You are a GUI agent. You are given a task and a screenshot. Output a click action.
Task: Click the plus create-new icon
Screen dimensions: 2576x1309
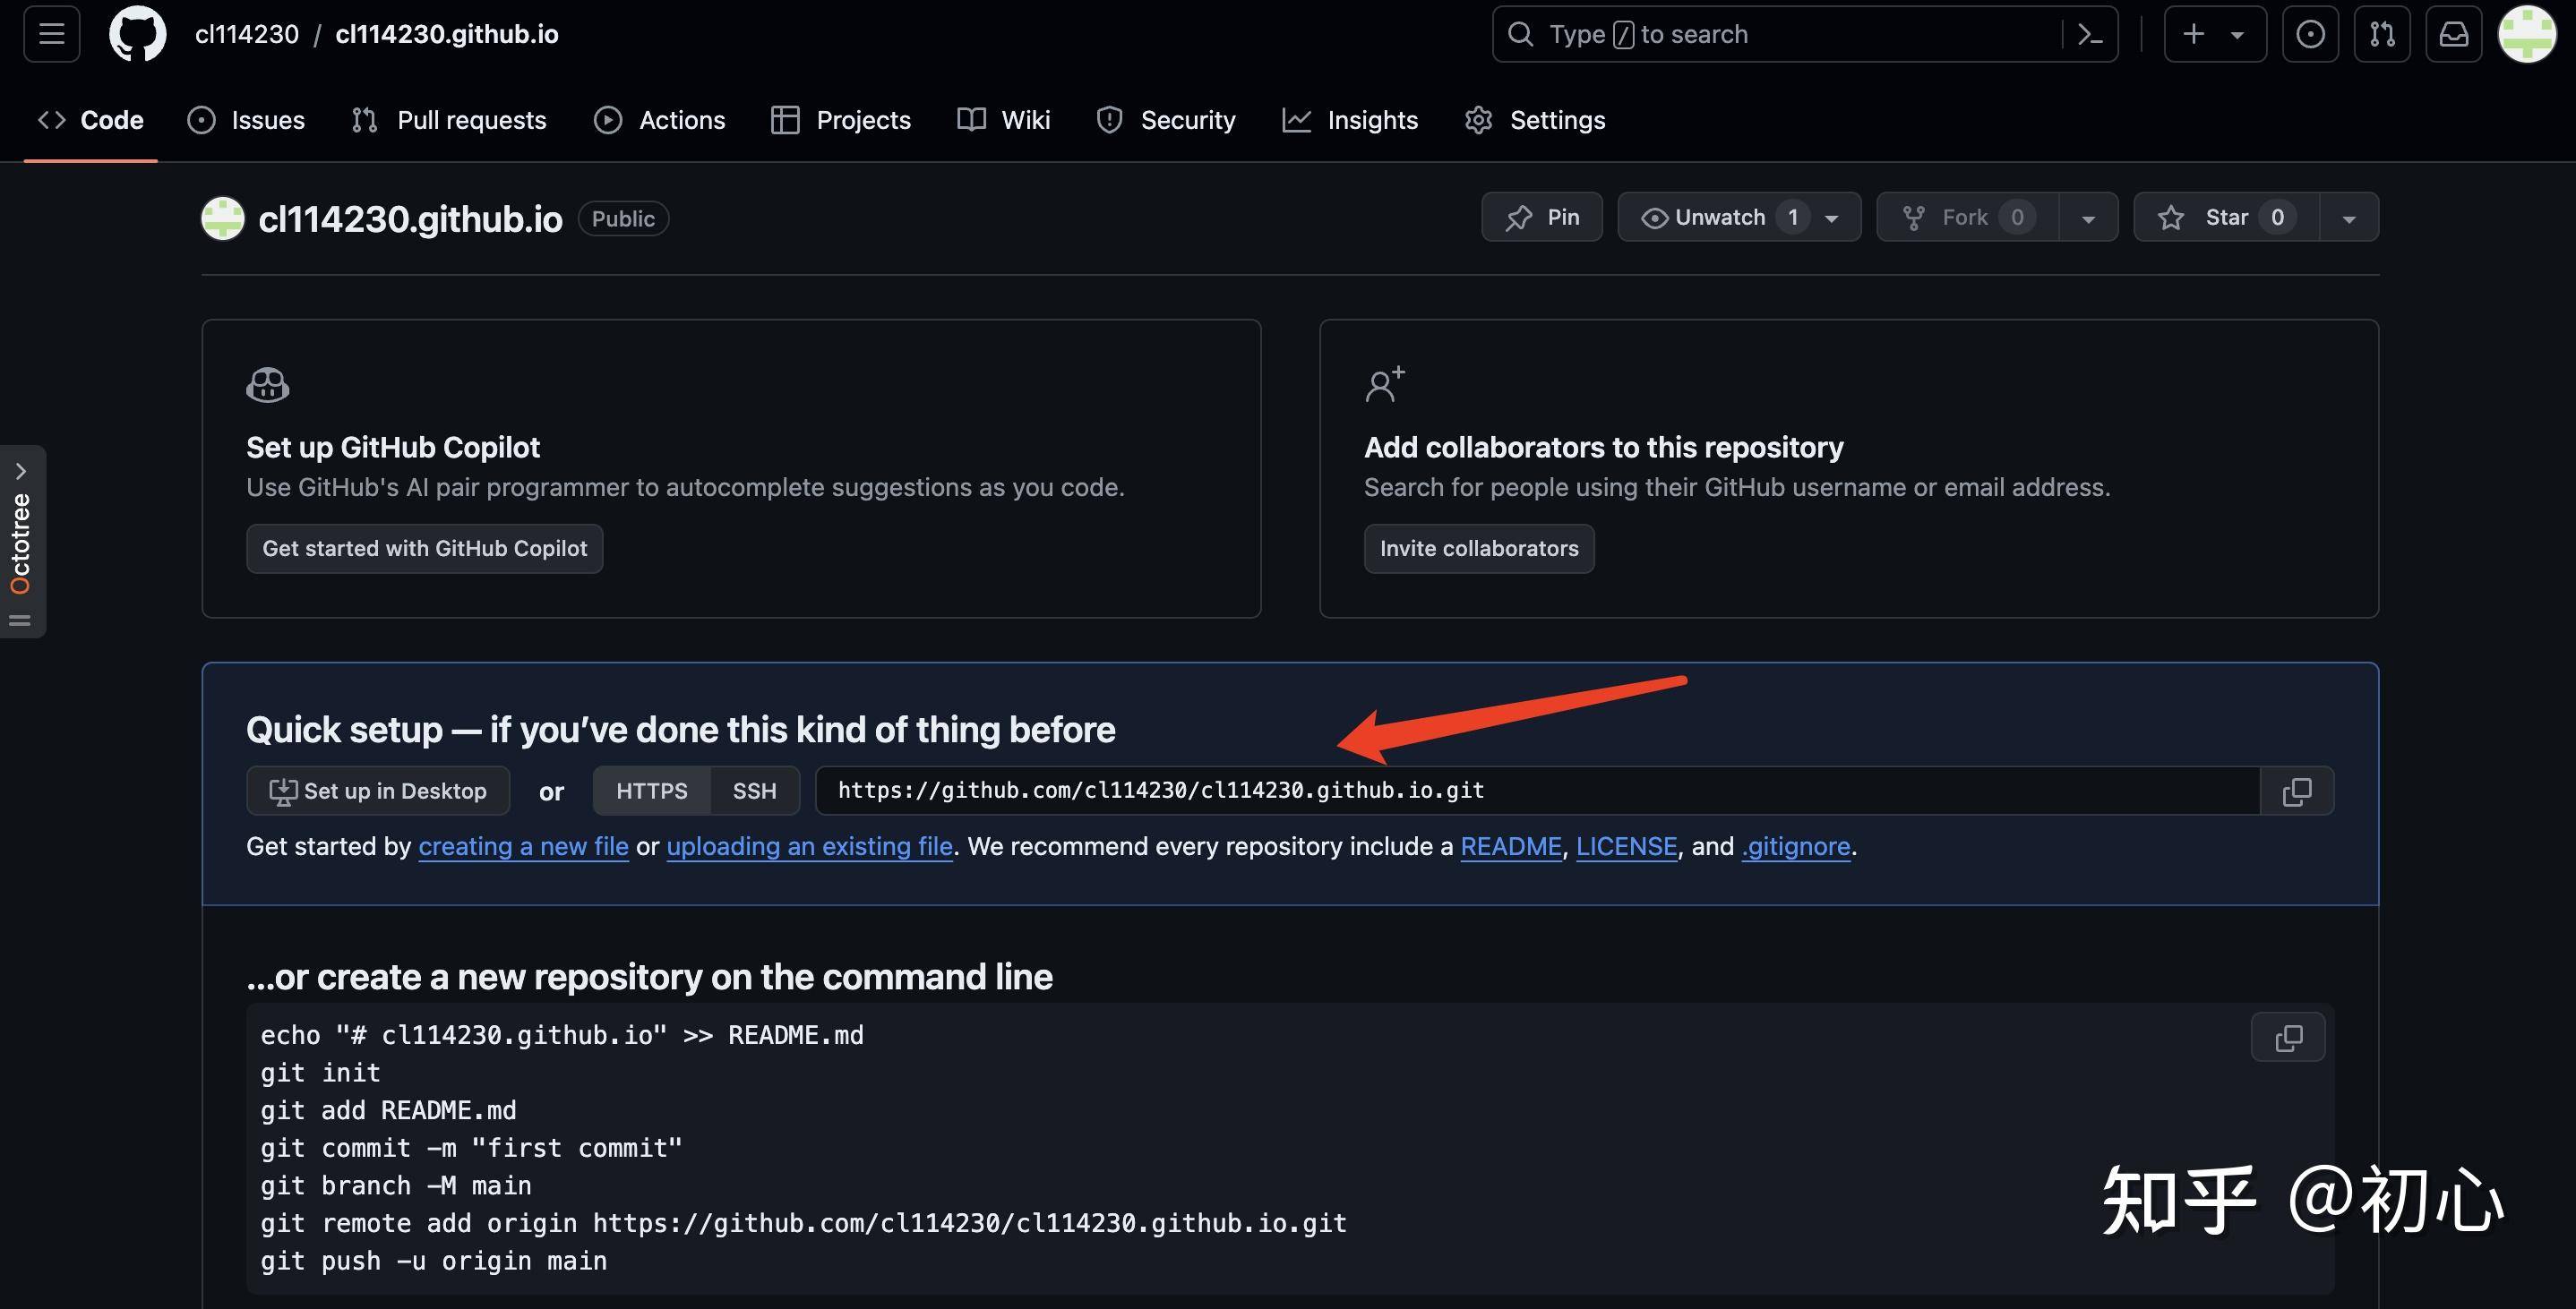(x=2194, y=34)
